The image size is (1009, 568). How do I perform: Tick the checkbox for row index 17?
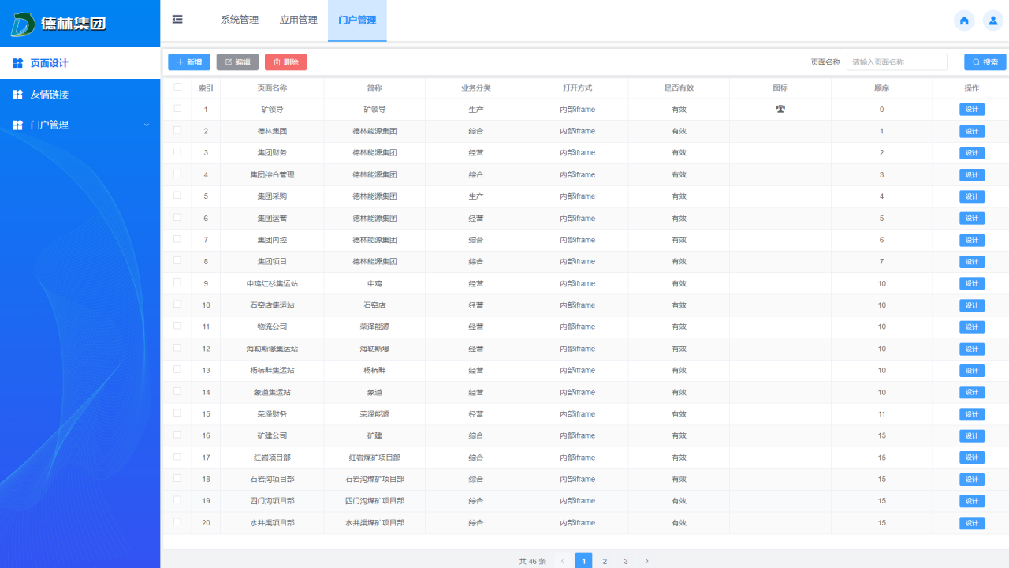[x=177, y=457]
